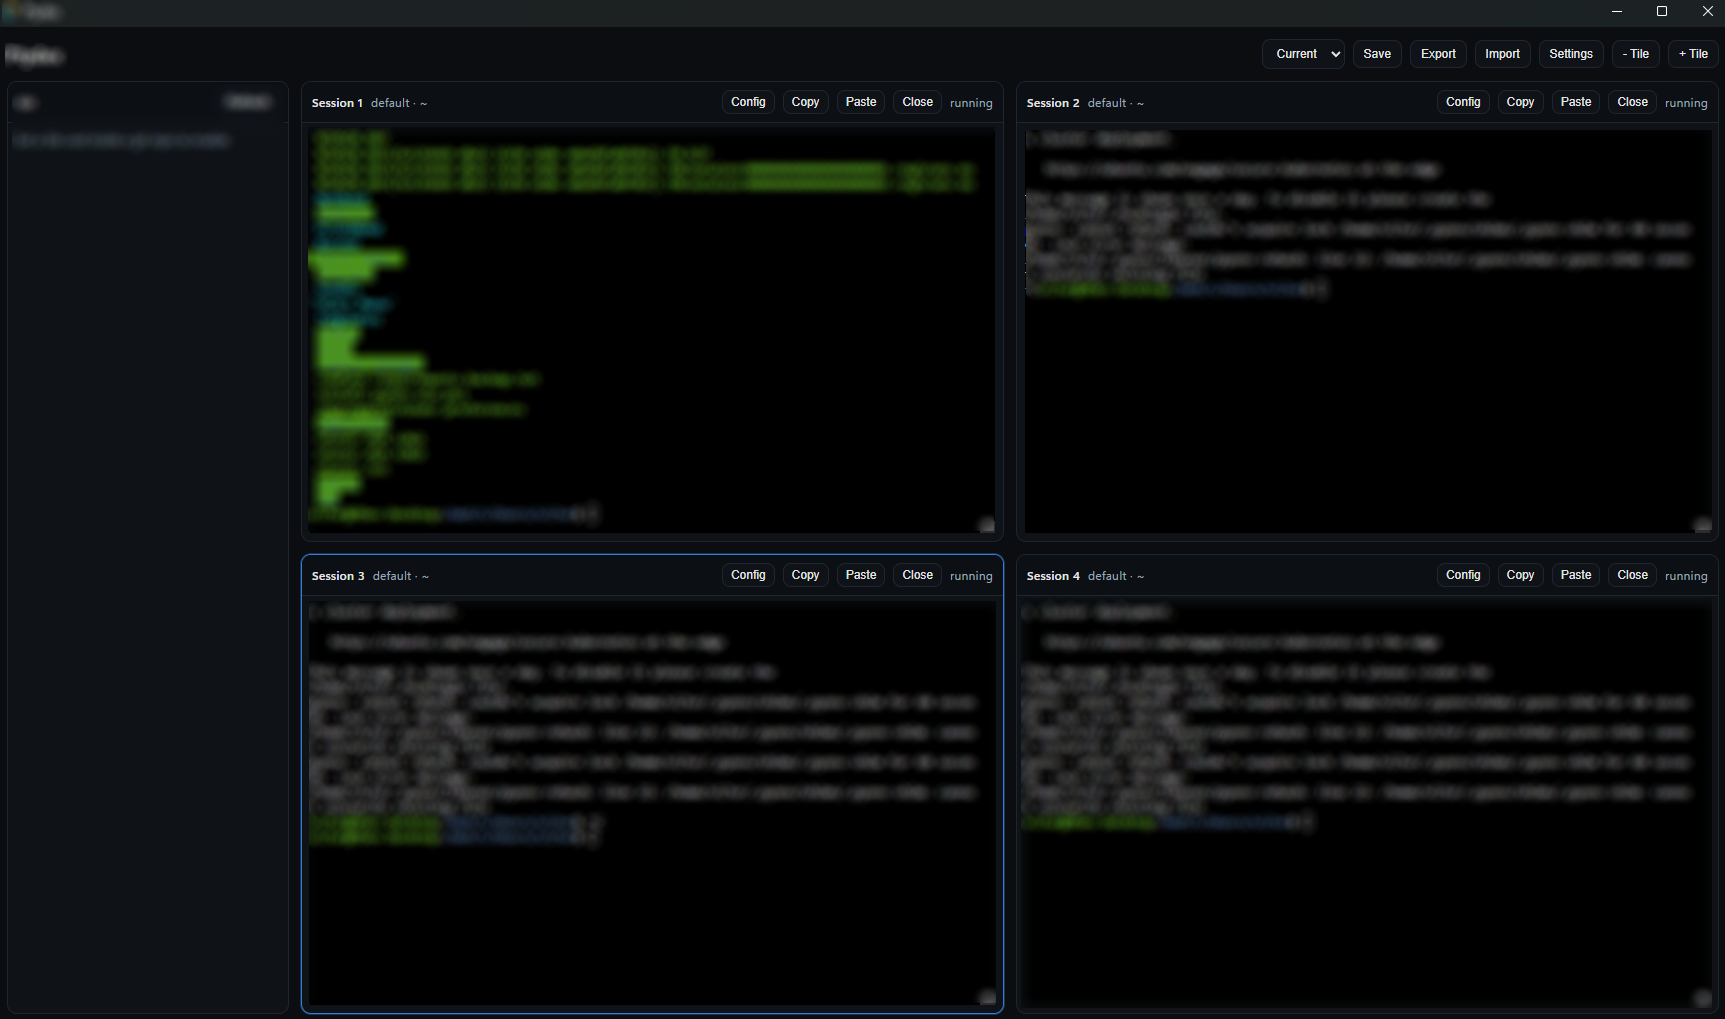Click the "running" status of Session 2
The image size is (1725, 1019).
click(1686, 103)
